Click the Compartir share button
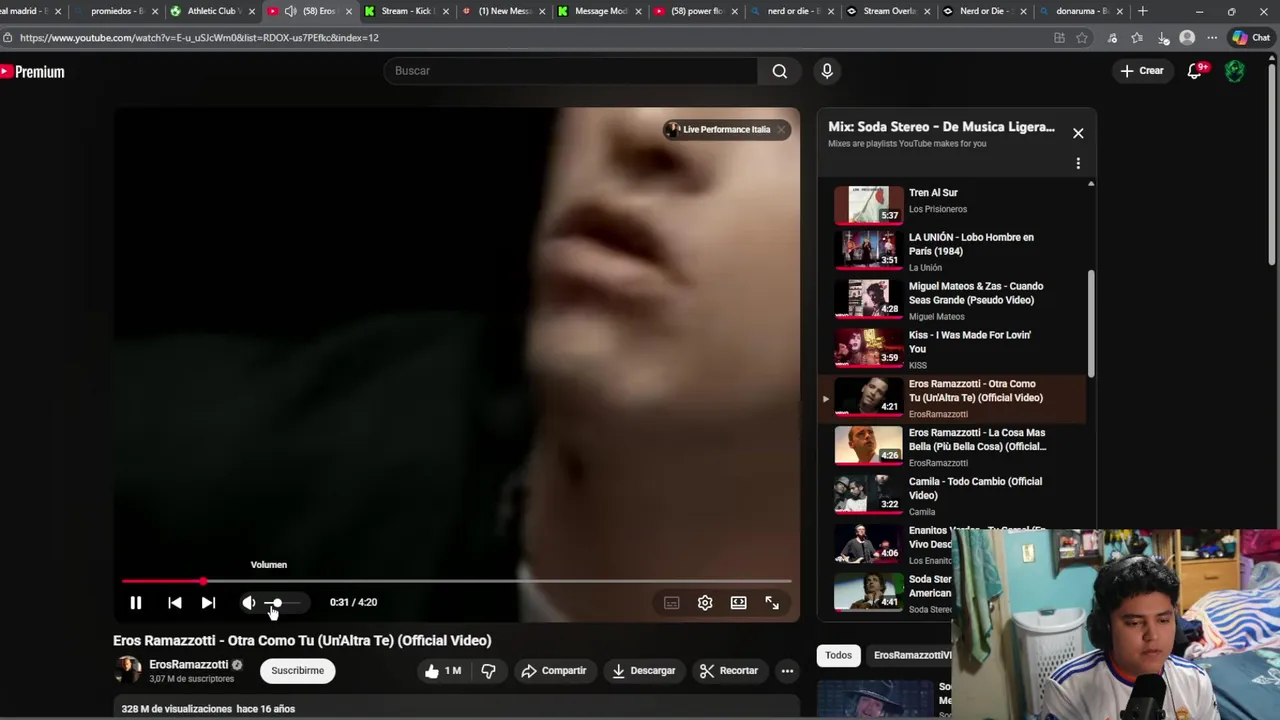 click(553, 671)
